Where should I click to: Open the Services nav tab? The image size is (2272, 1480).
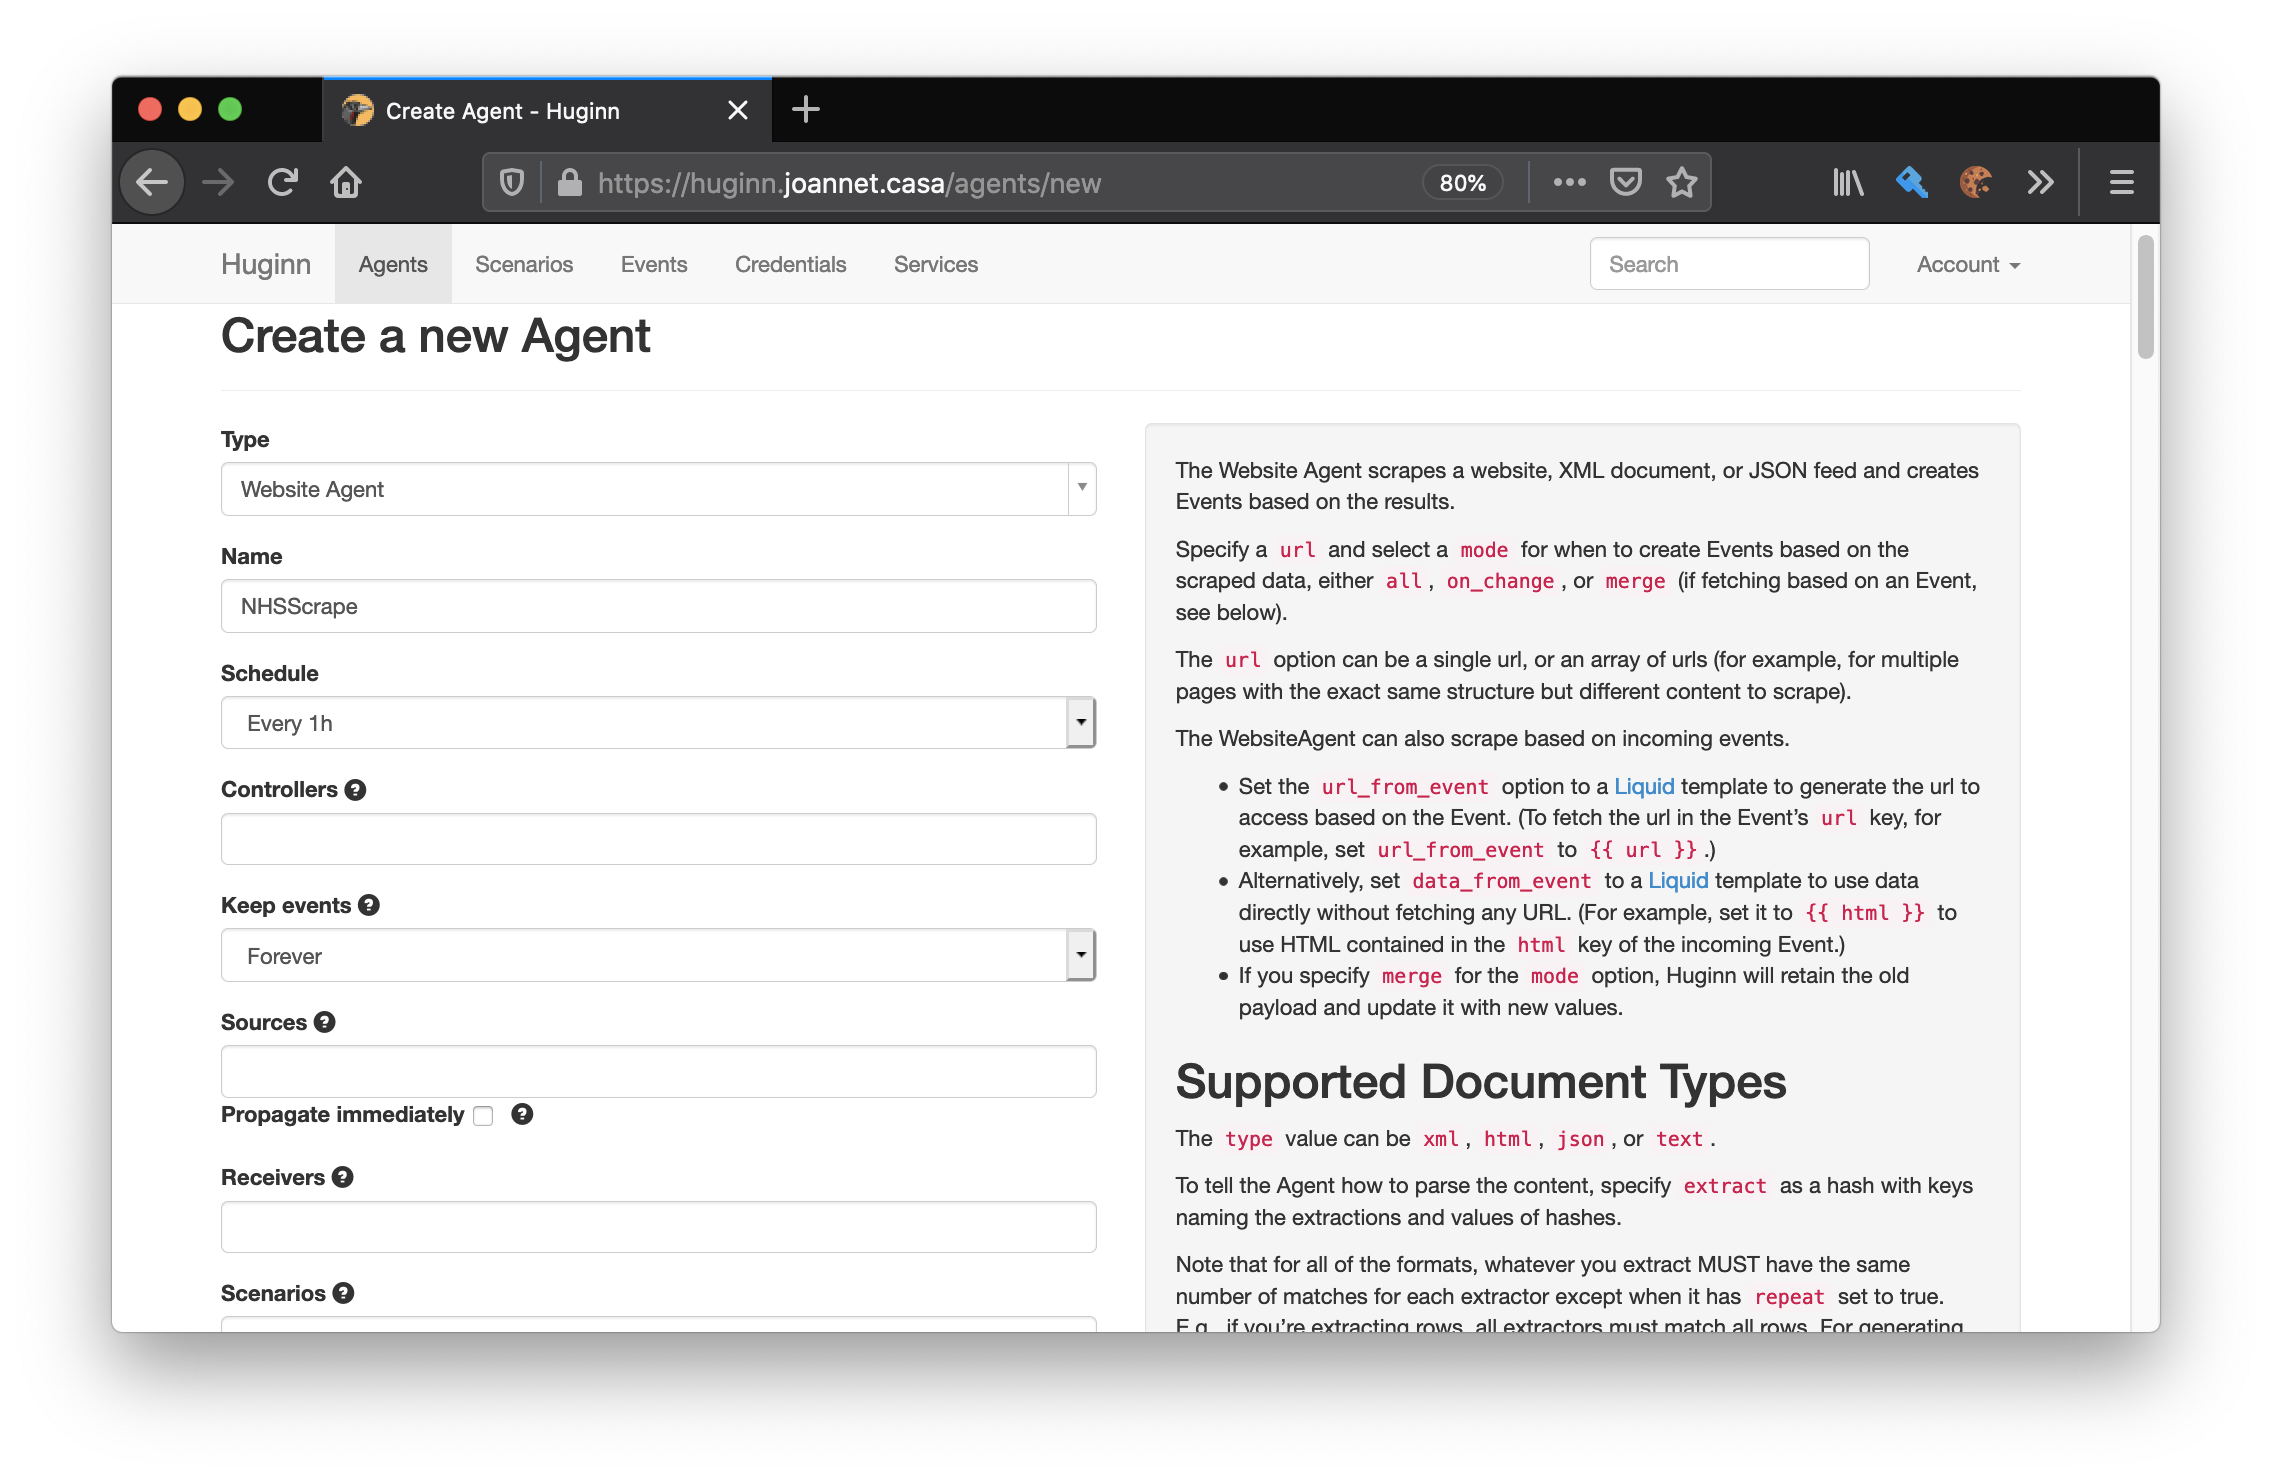[936, 264]
